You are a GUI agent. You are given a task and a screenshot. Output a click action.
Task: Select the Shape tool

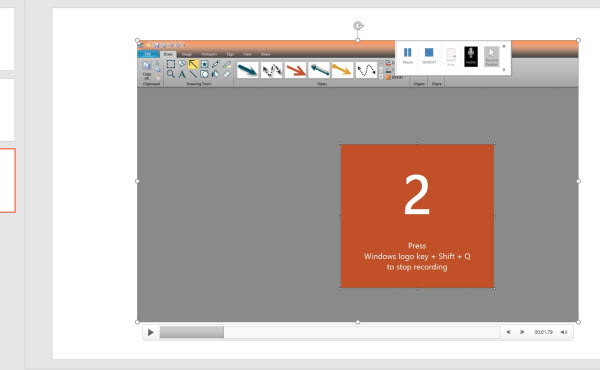204,74
